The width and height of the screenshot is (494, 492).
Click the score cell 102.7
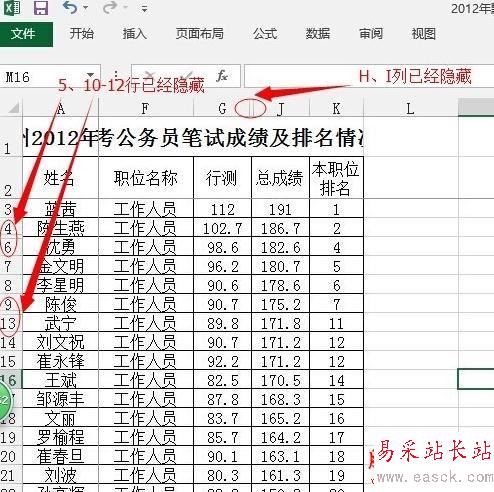[222, 228]
